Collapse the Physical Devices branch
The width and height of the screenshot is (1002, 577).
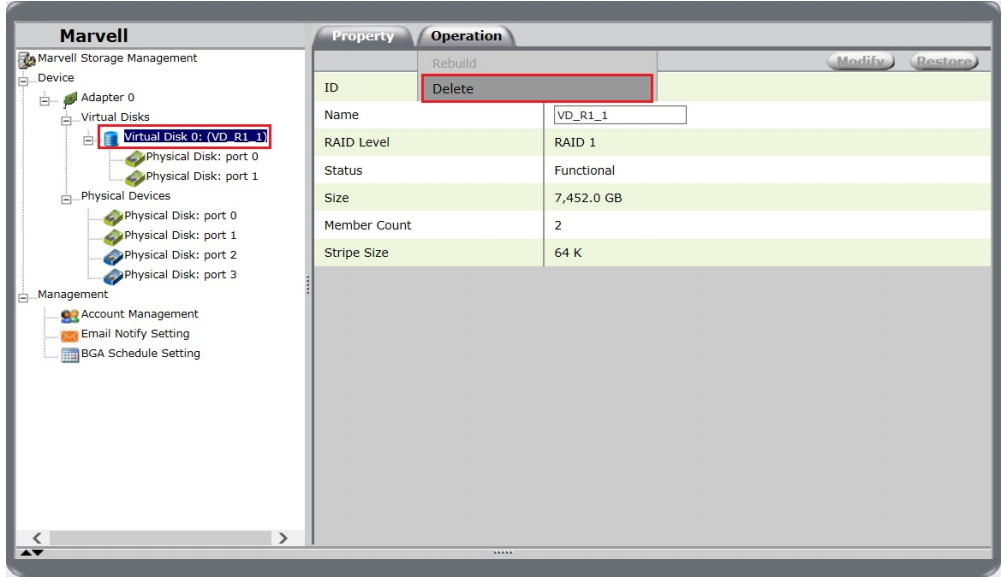66,199
